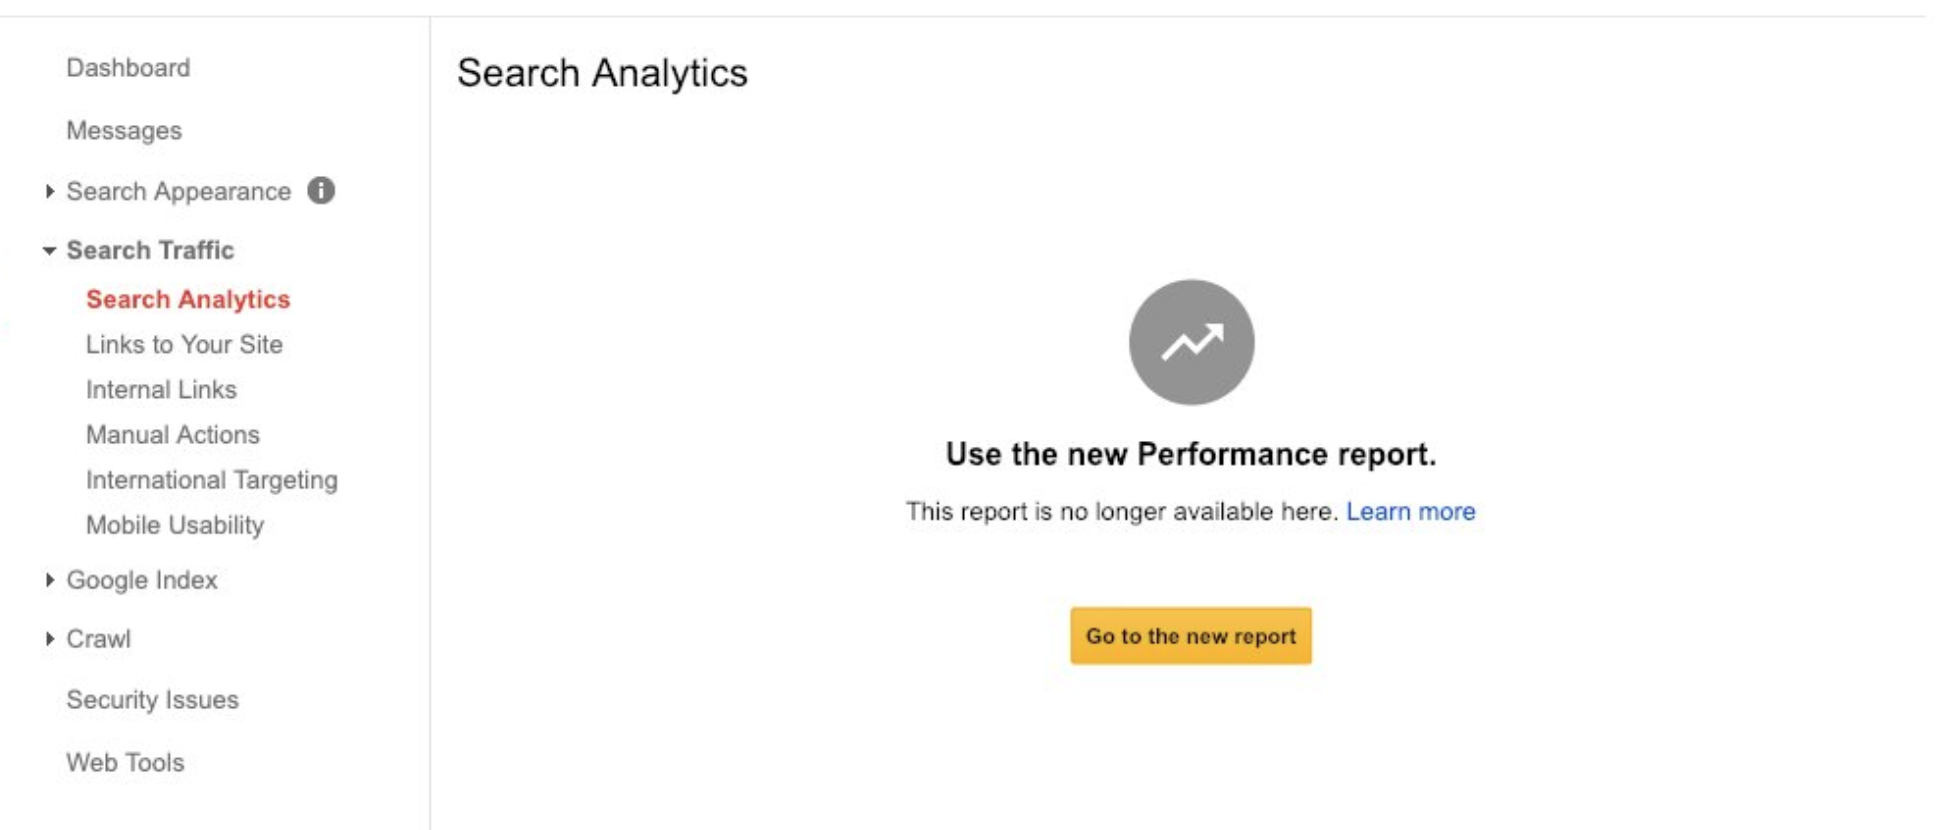Viewport: 1944px width, 830px height.
Task: Click the gray trending-arrow performance icon
Action: click(1191, 342)
